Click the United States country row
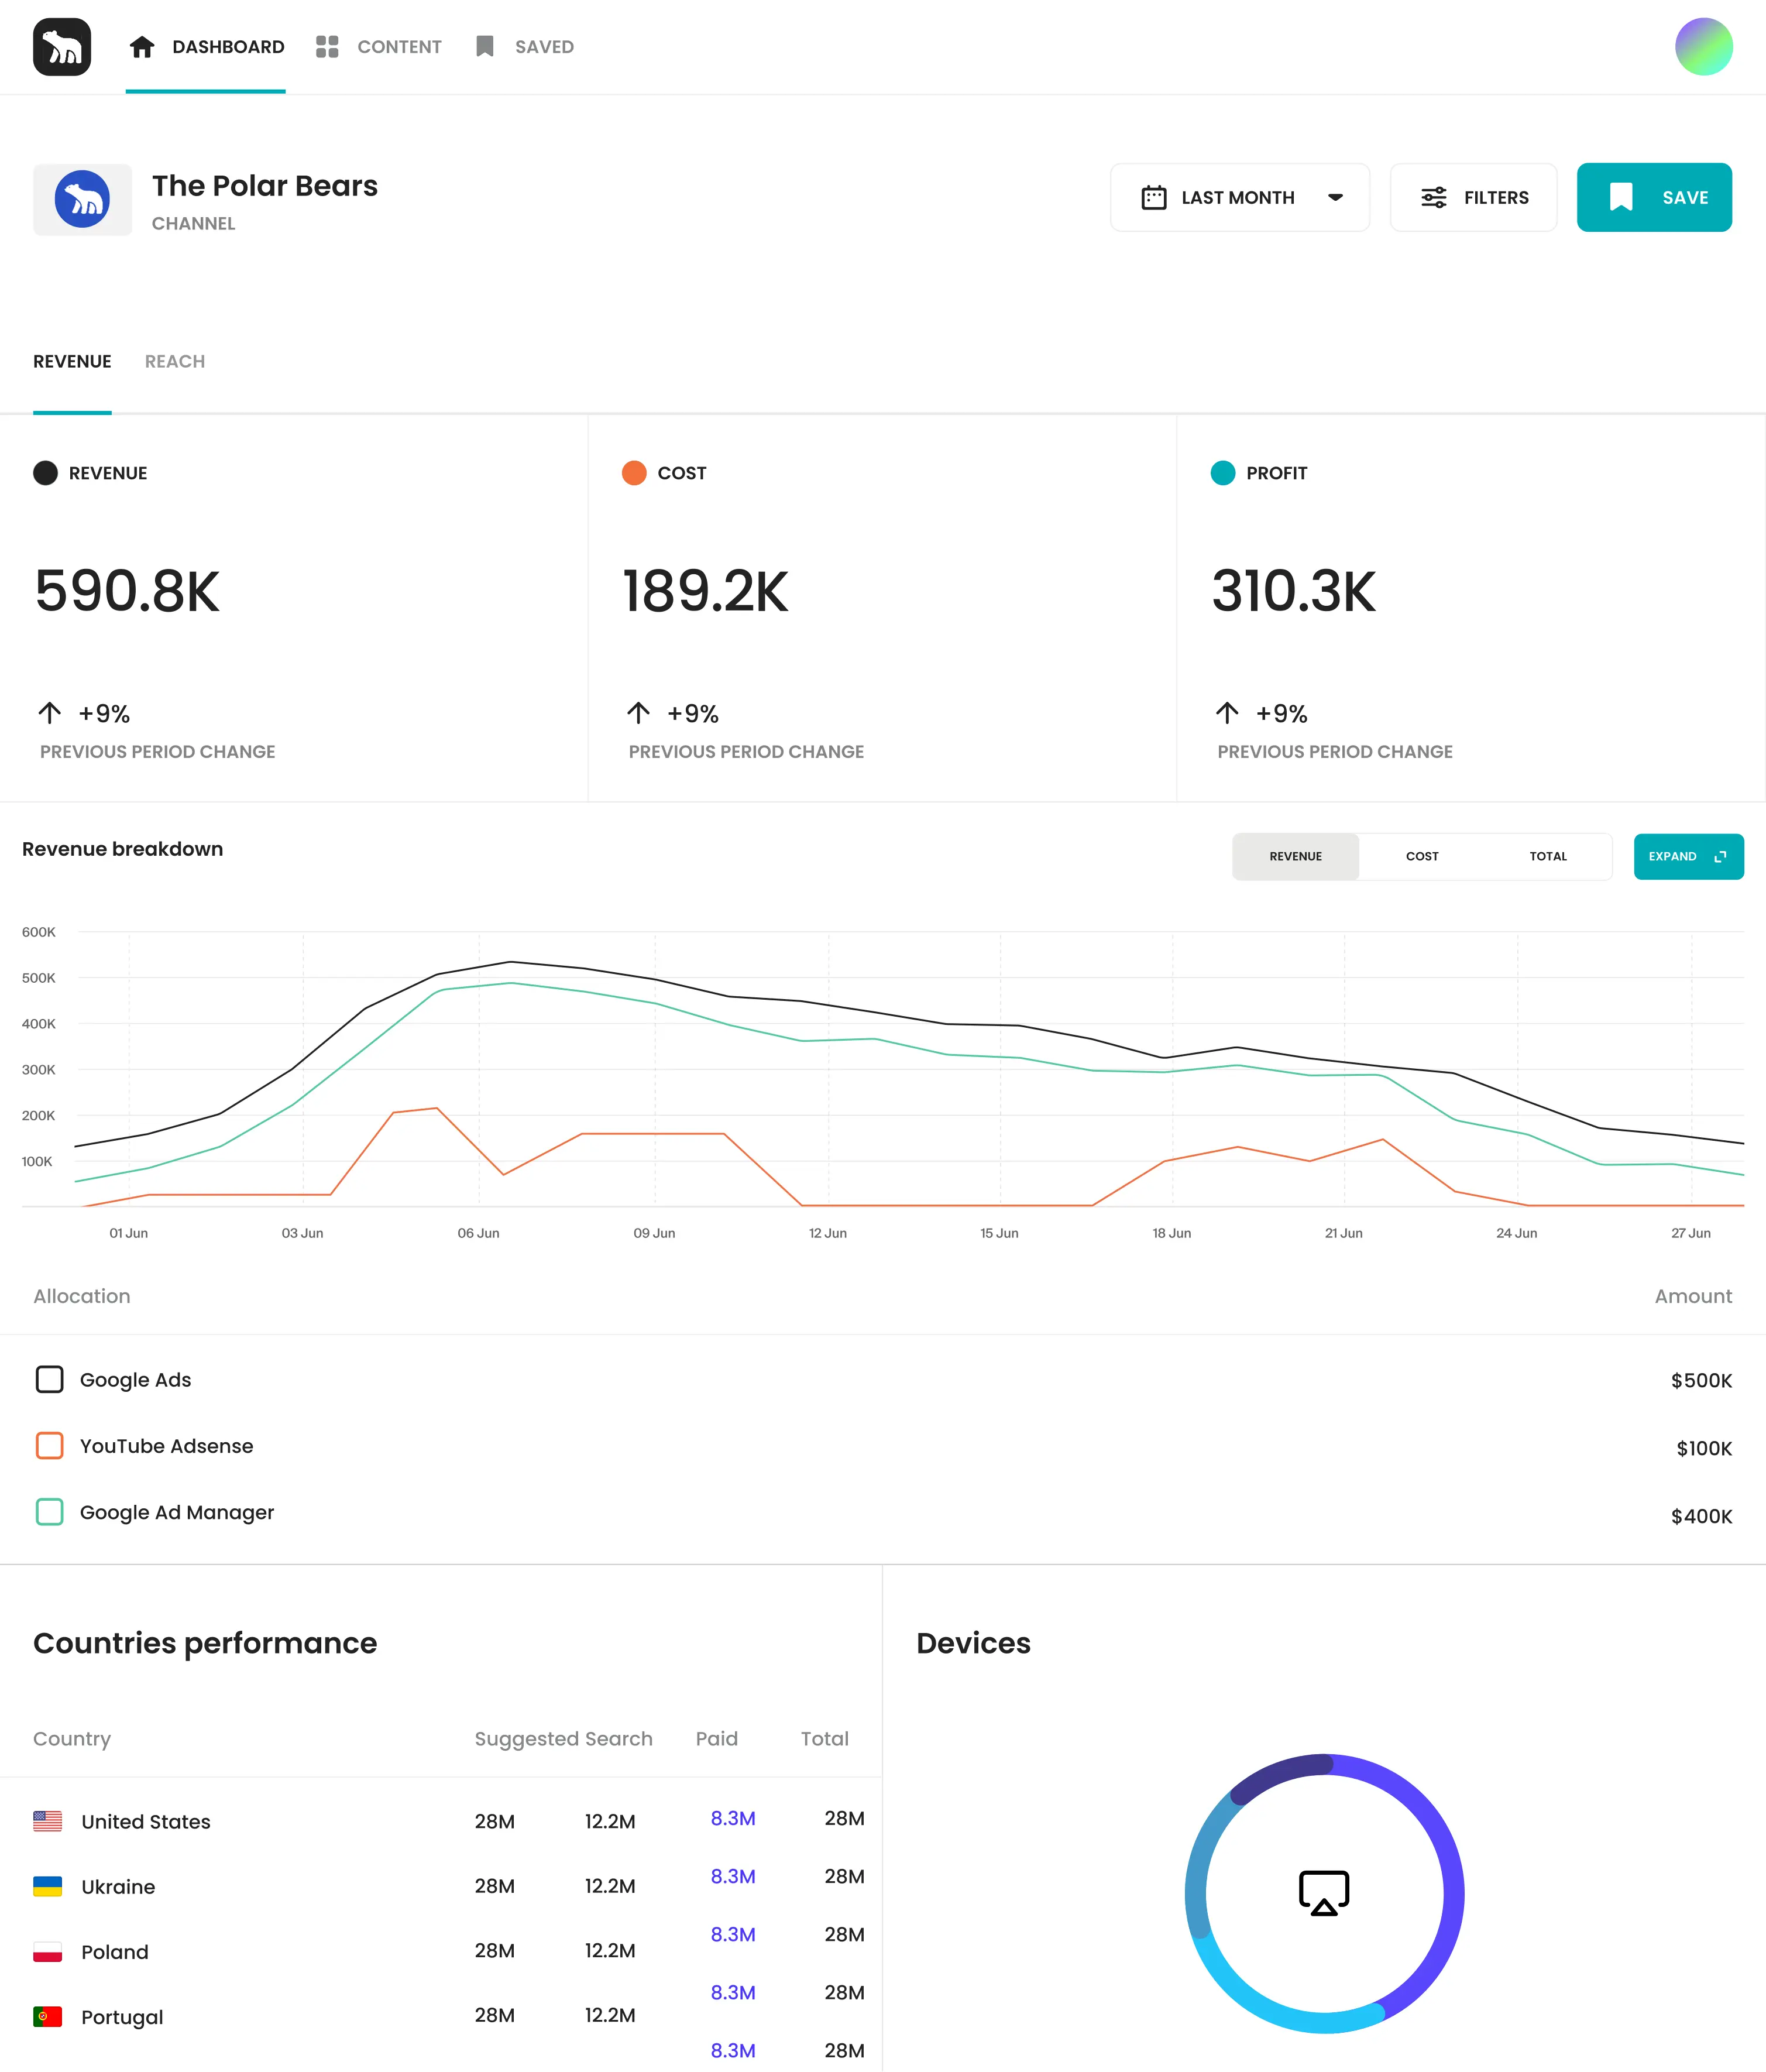 tap(146, 1822)
